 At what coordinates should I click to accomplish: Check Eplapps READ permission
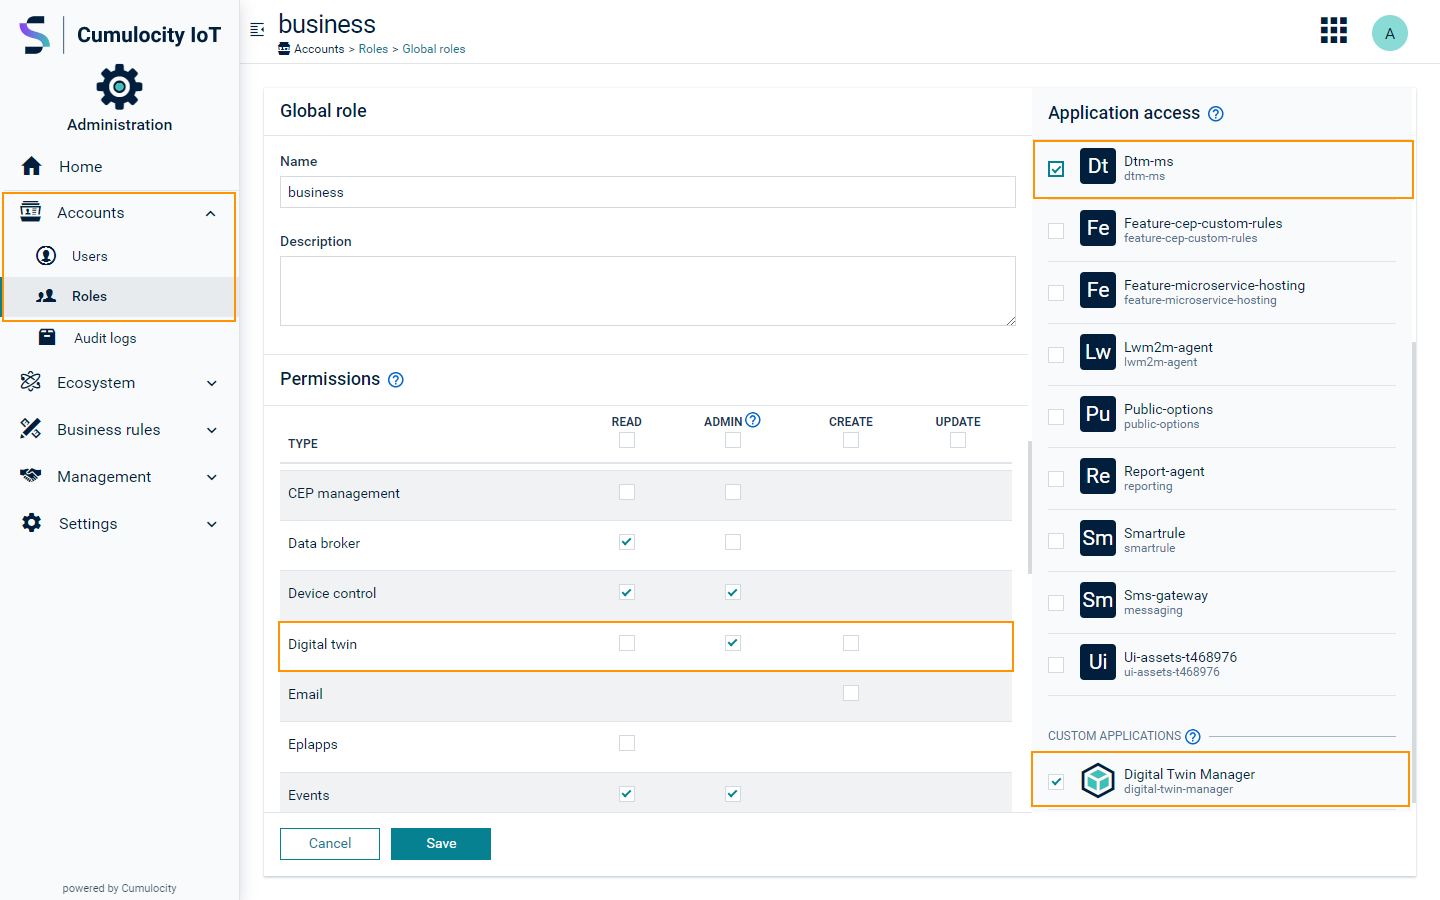click(x=627, y=743)
